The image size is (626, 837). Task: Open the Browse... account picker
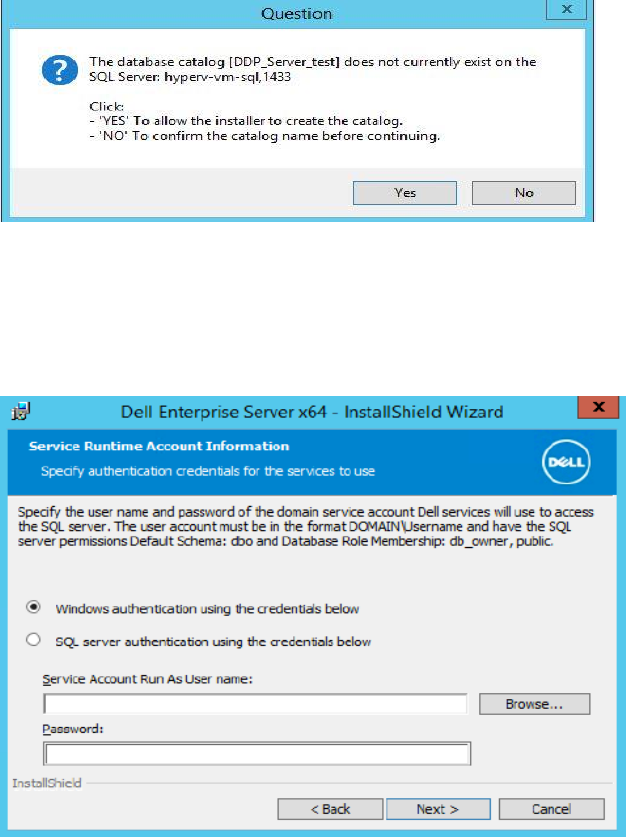click(x=534, y=704)
